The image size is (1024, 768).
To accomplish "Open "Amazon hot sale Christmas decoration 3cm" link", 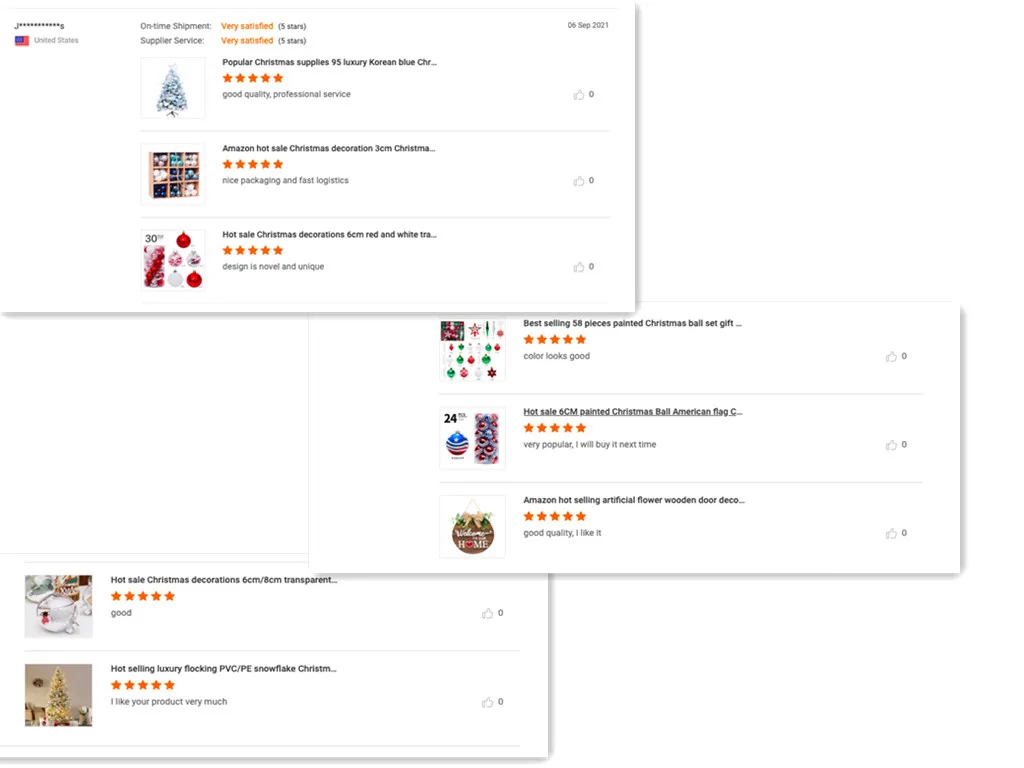I will [328, 148].
